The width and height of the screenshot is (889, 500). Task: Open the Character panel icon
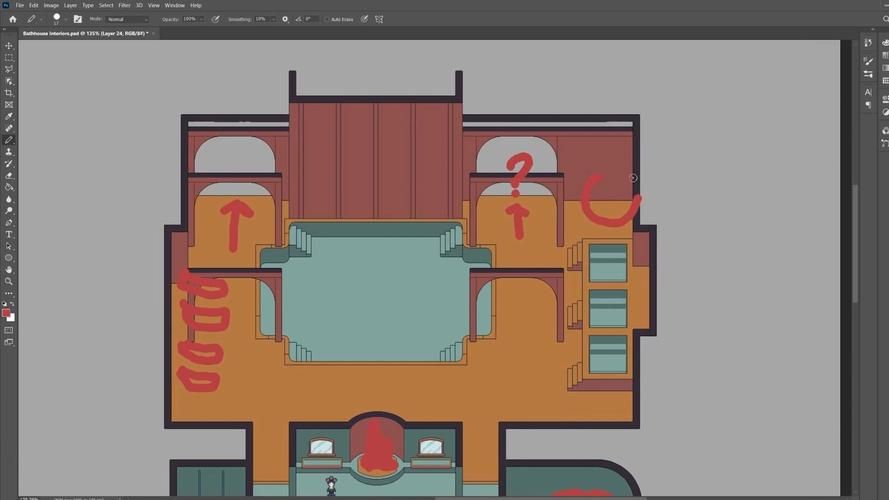(868, 91)
